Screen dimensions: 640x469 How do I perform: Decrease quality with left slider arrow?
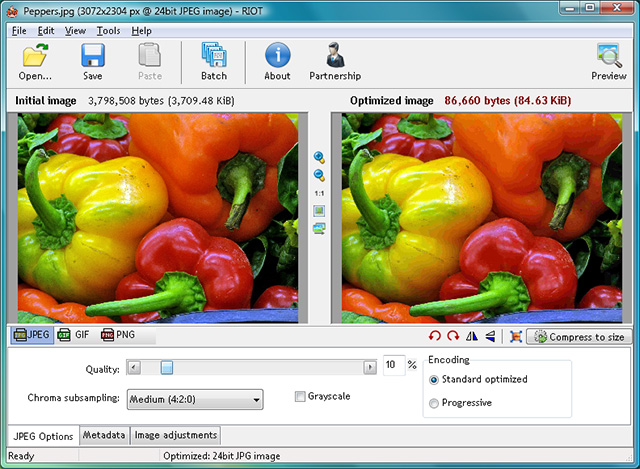(x=133, y=367)
